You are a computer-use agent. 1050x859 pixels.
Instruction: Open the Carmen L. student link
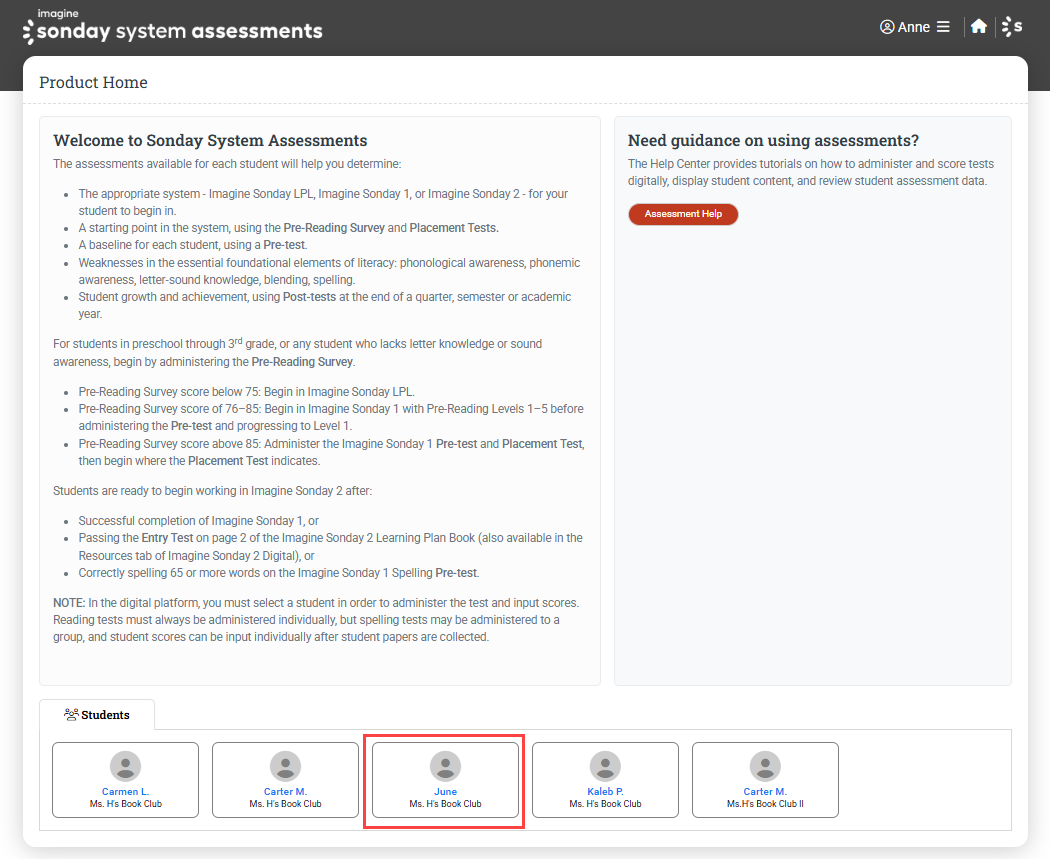125,792
